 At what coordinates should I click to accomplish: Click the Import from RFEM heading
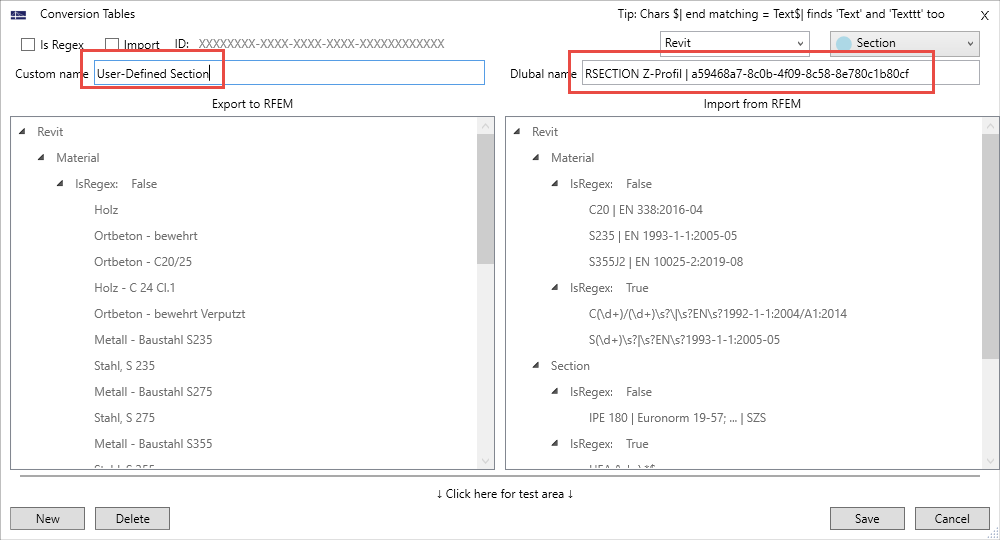(752, 104)
